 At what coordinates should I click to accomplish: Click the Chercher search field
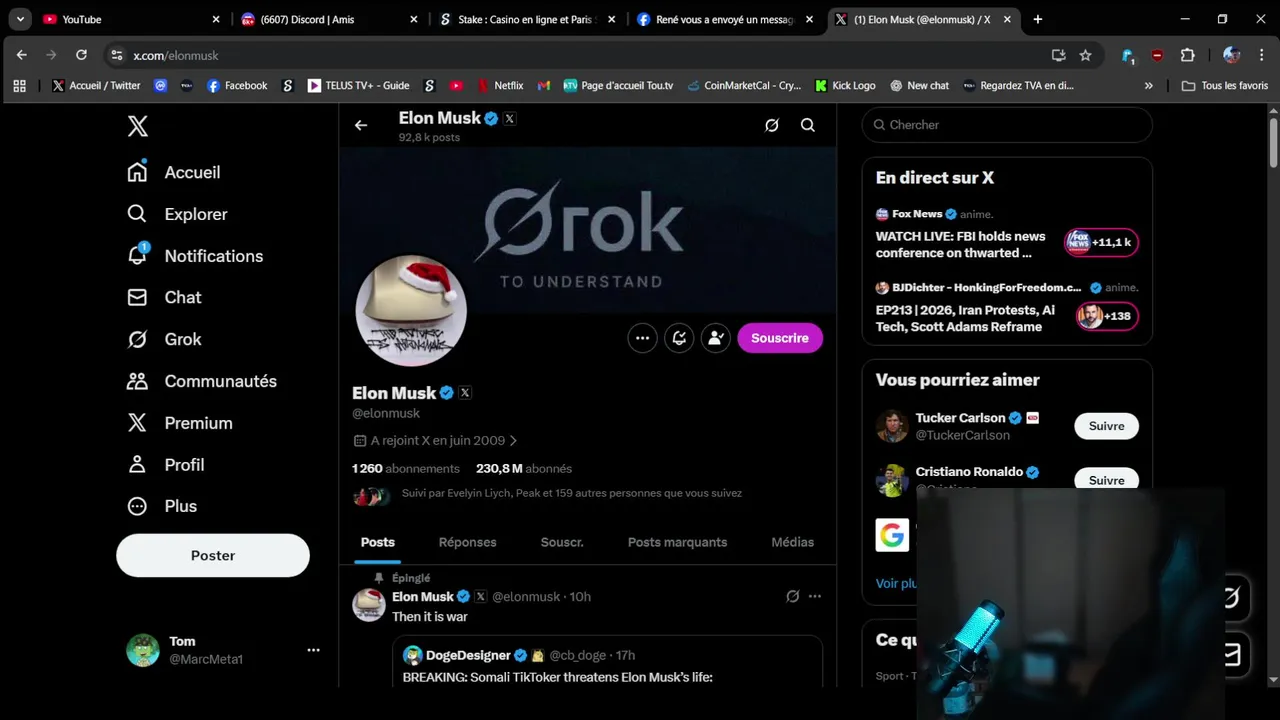point(1007,125)
